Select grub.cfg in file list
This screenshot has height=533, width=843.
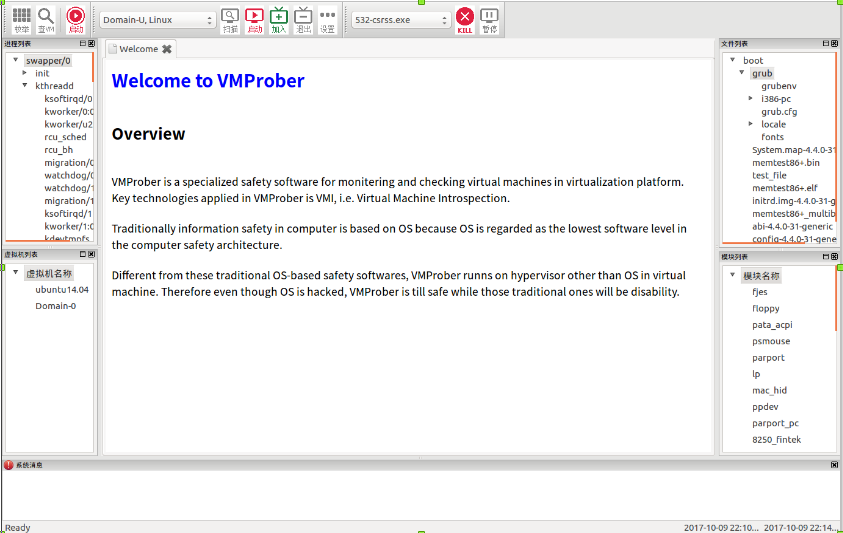779,112
